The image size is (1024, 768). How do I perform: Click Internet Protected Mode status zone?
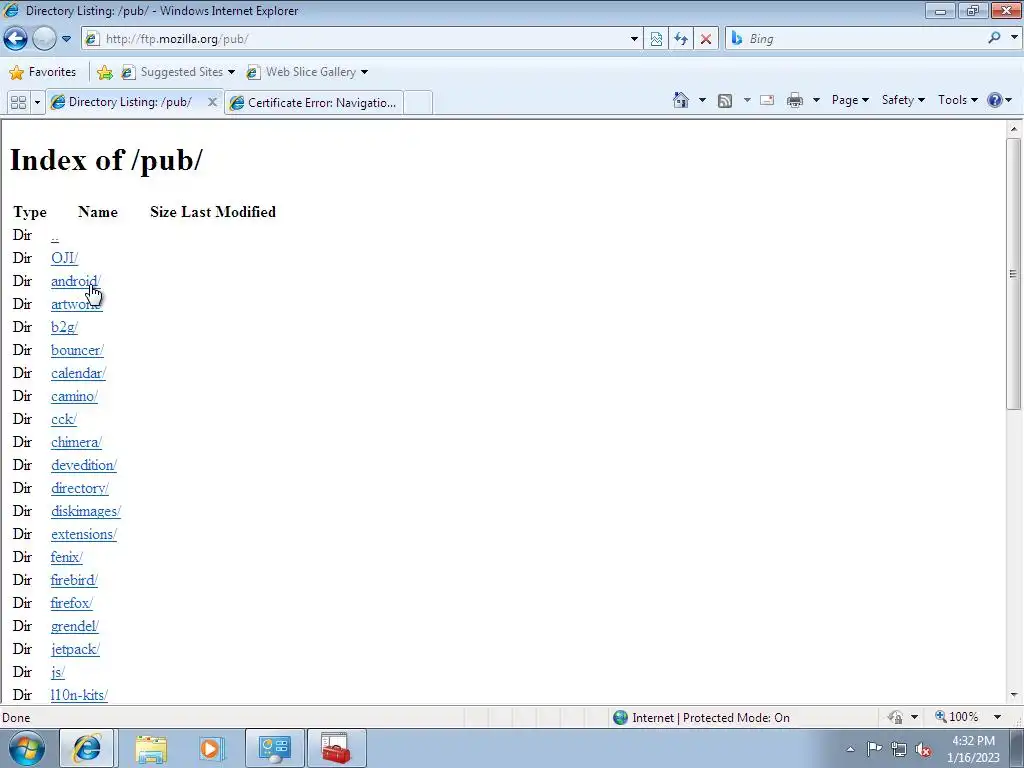(701, 718)
